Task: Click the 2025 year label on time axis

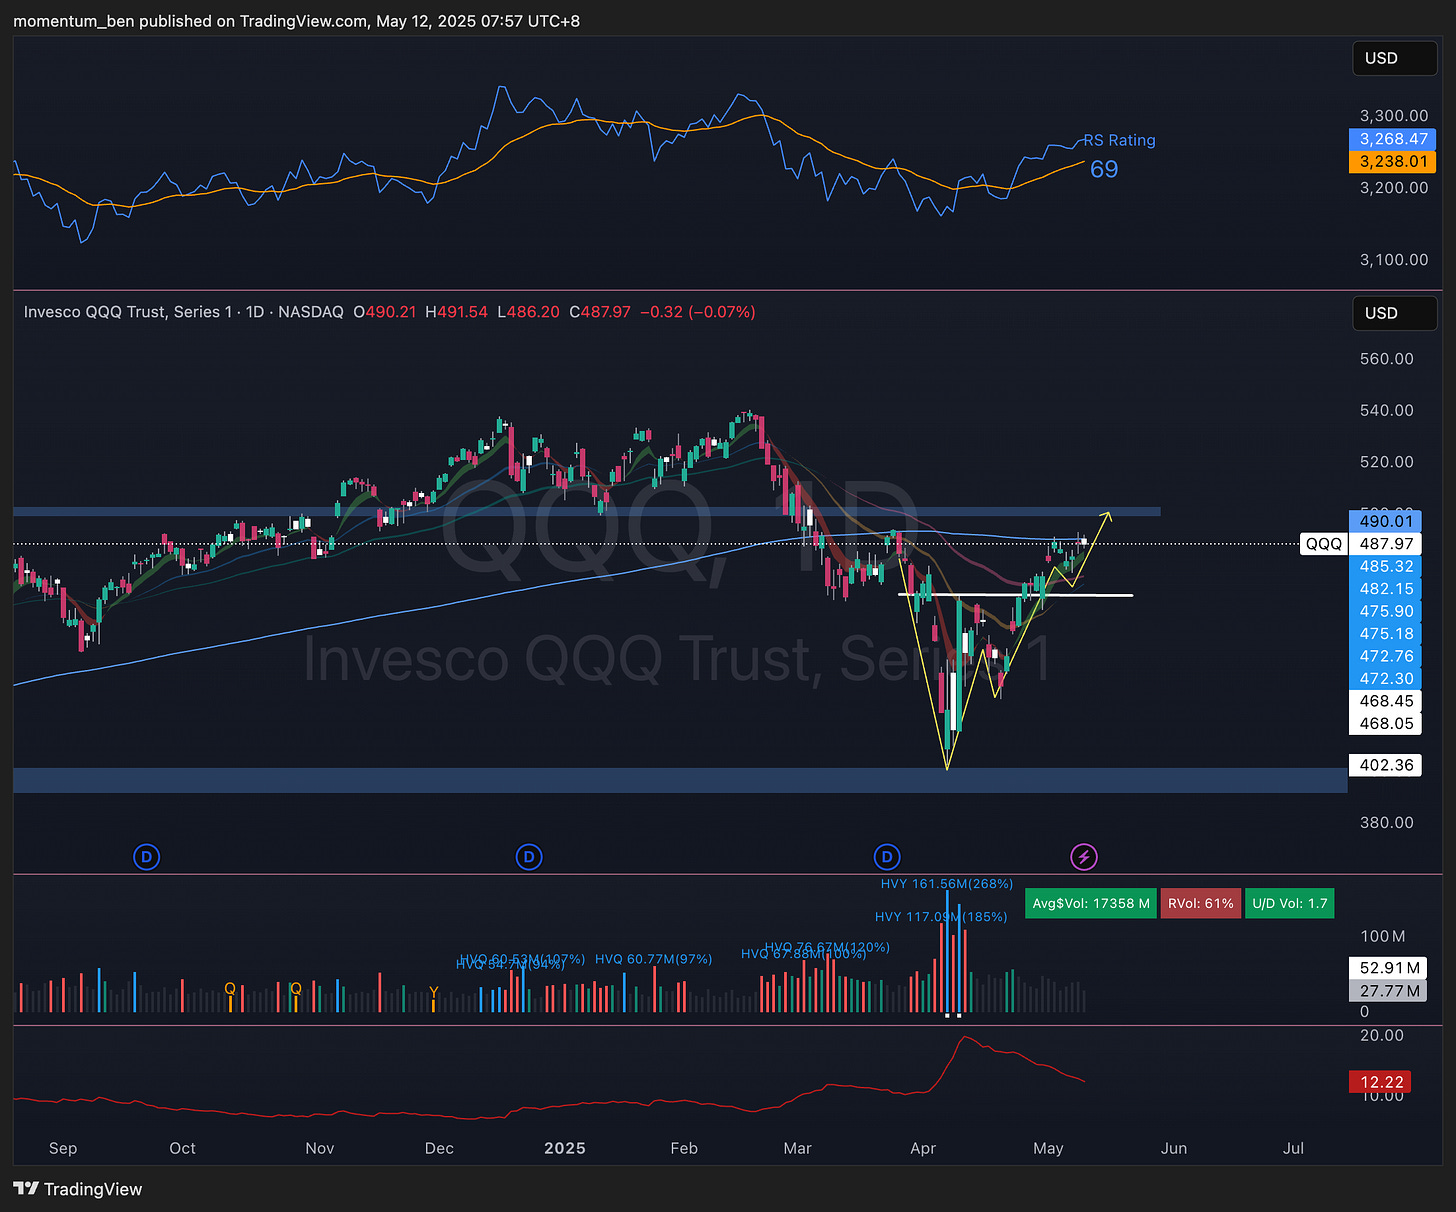Action: (565, 1148)
